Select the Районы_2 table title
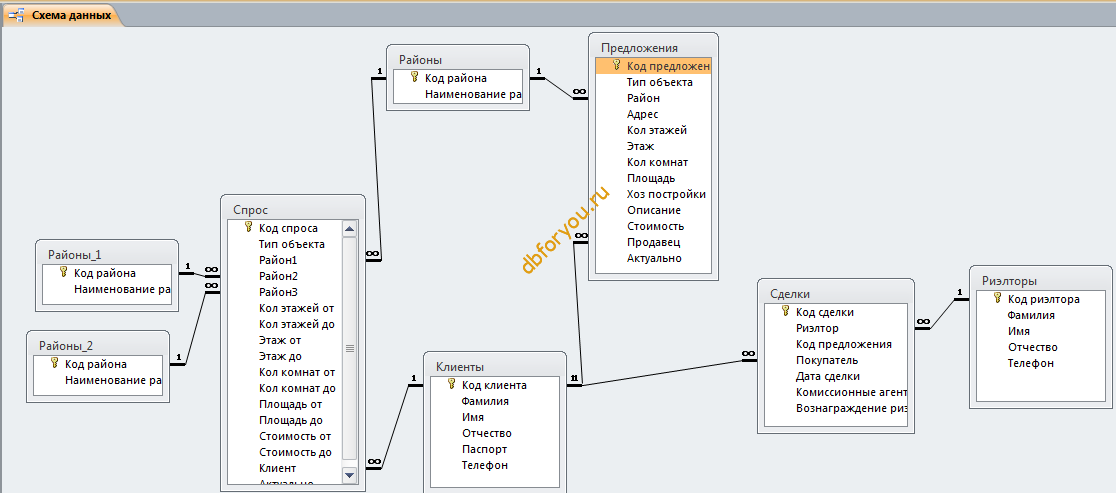This screenshot has width=1116, height=493. [x=65, y=346]
